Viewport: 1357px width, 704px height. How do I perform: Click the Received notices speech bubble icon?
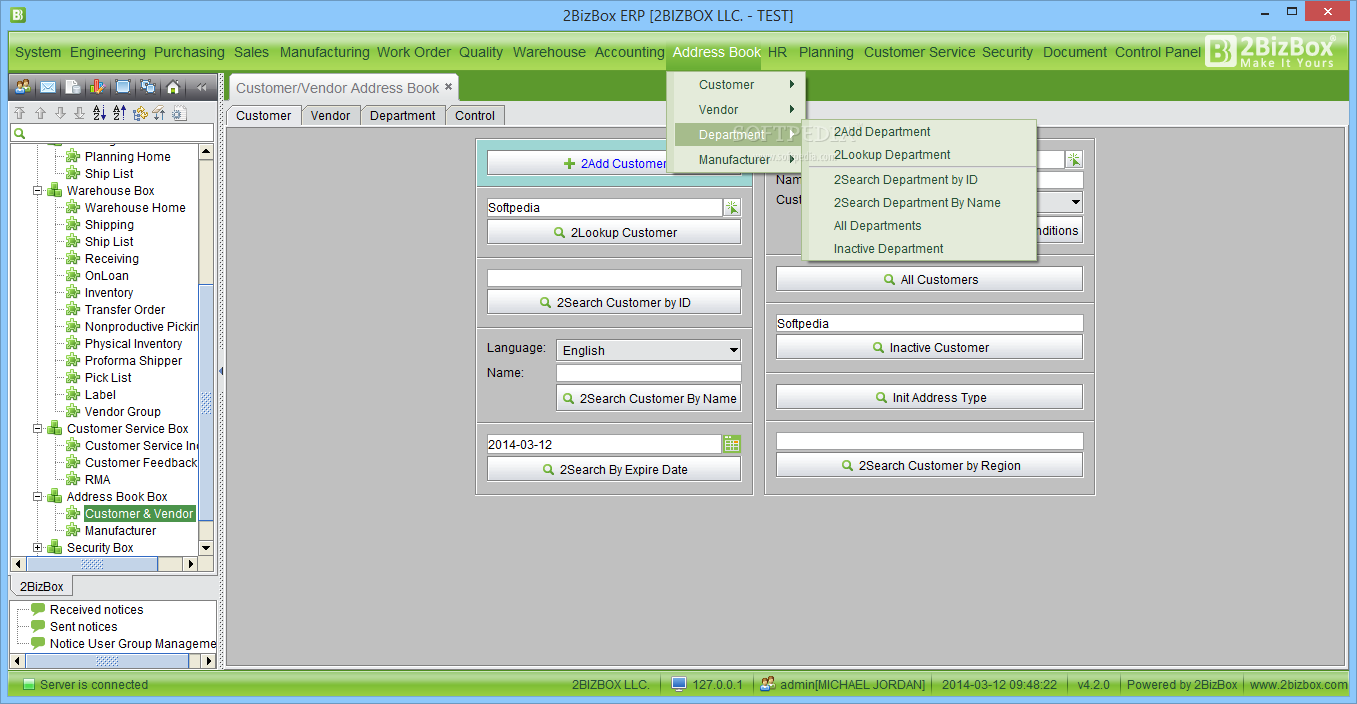[39, 609]
